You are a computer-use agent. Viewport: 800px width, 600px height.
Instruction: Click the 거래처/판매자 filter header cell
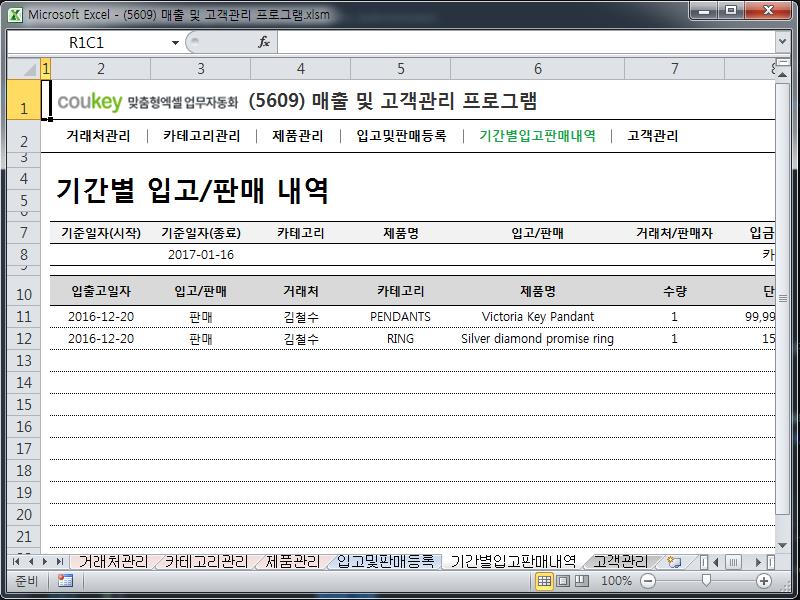pyautogui.click(x=674, y=233)
